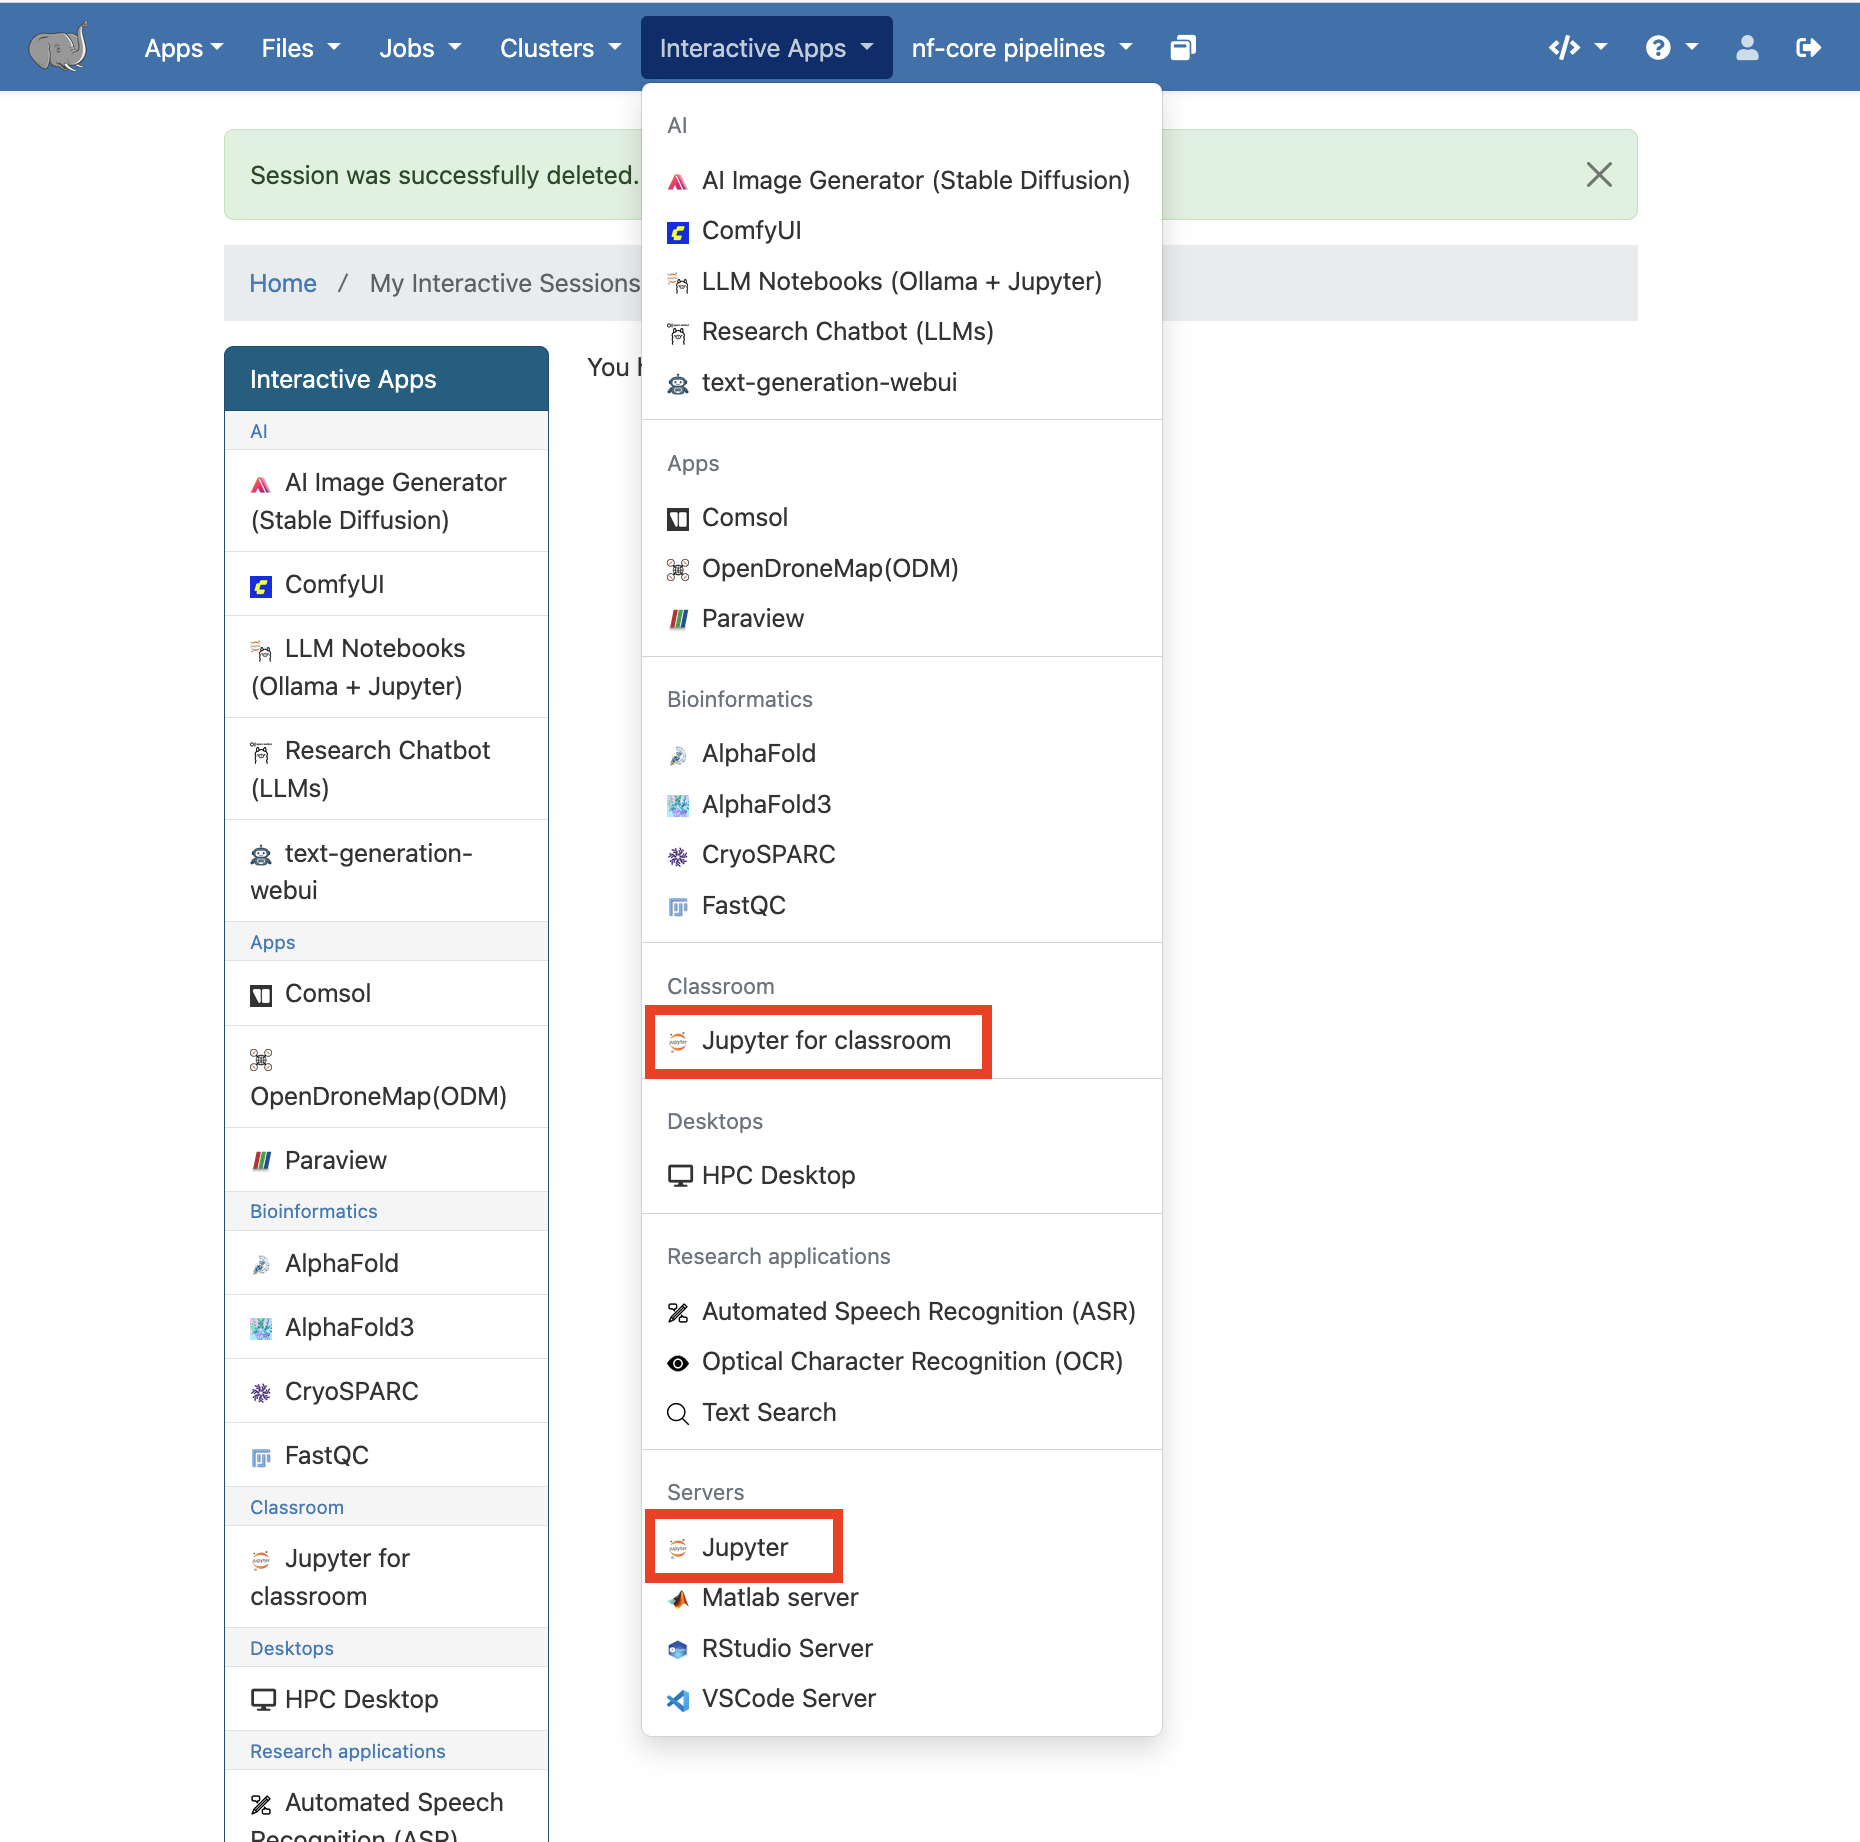Open the Develop code icon menu

tap(1577, 48)
